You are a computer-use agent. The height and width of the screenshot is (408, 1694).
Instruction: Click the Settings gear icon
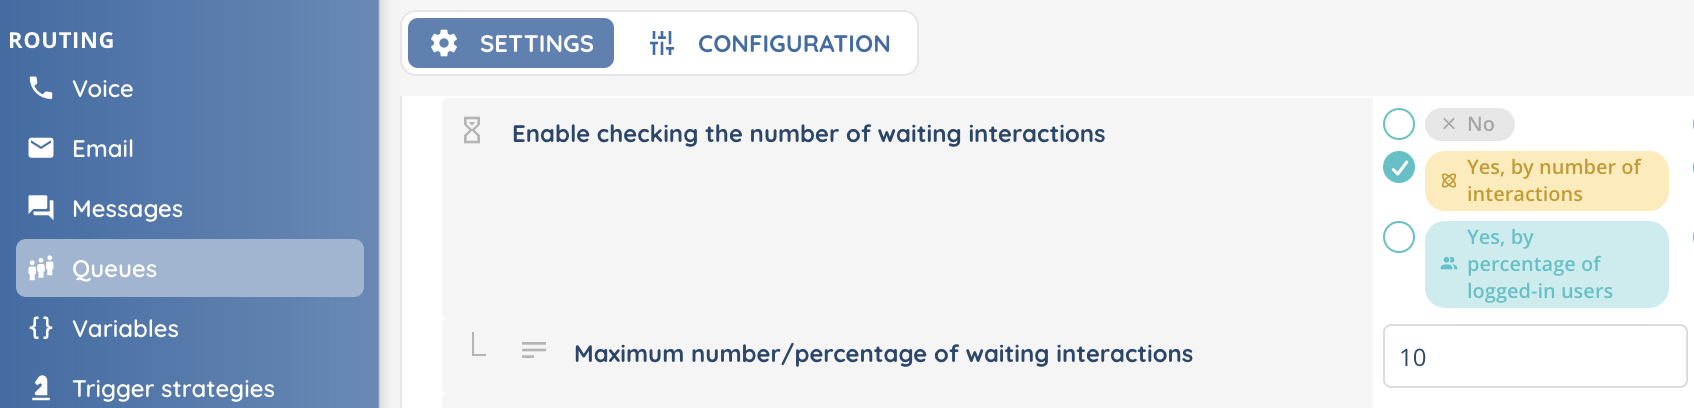click(444, 43)
